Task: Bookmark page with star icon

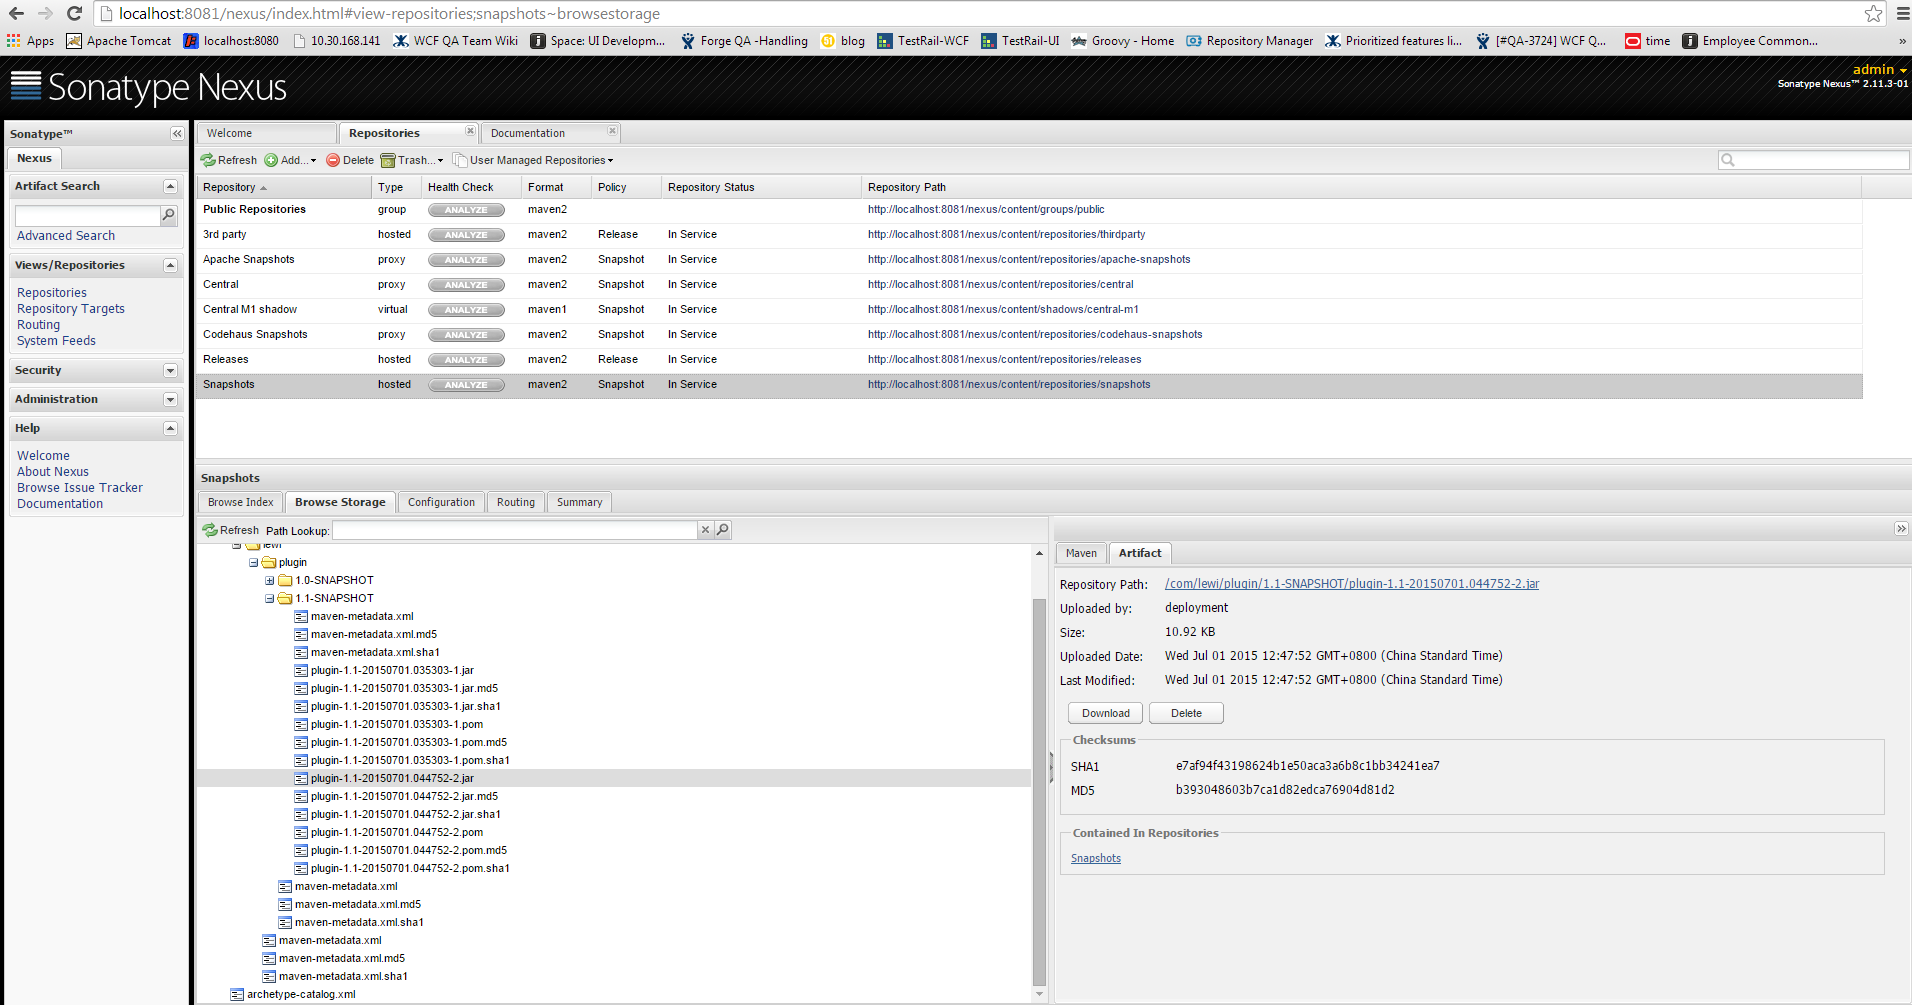Action: pyautogui.click(x=1873, y=14)
